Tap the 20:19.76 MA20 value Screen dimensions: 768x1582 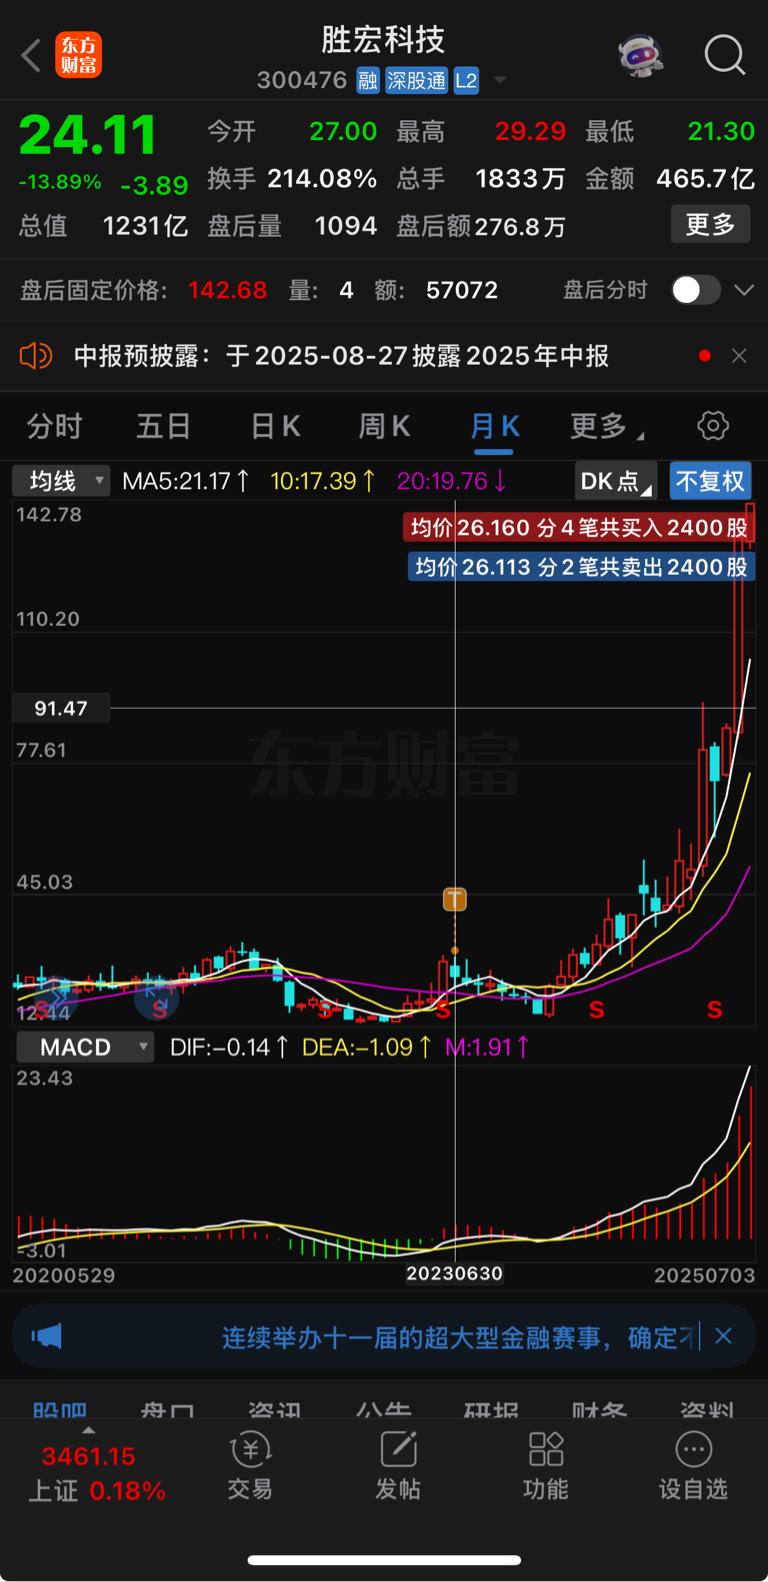pyautogui.click(x=452, y=481)
